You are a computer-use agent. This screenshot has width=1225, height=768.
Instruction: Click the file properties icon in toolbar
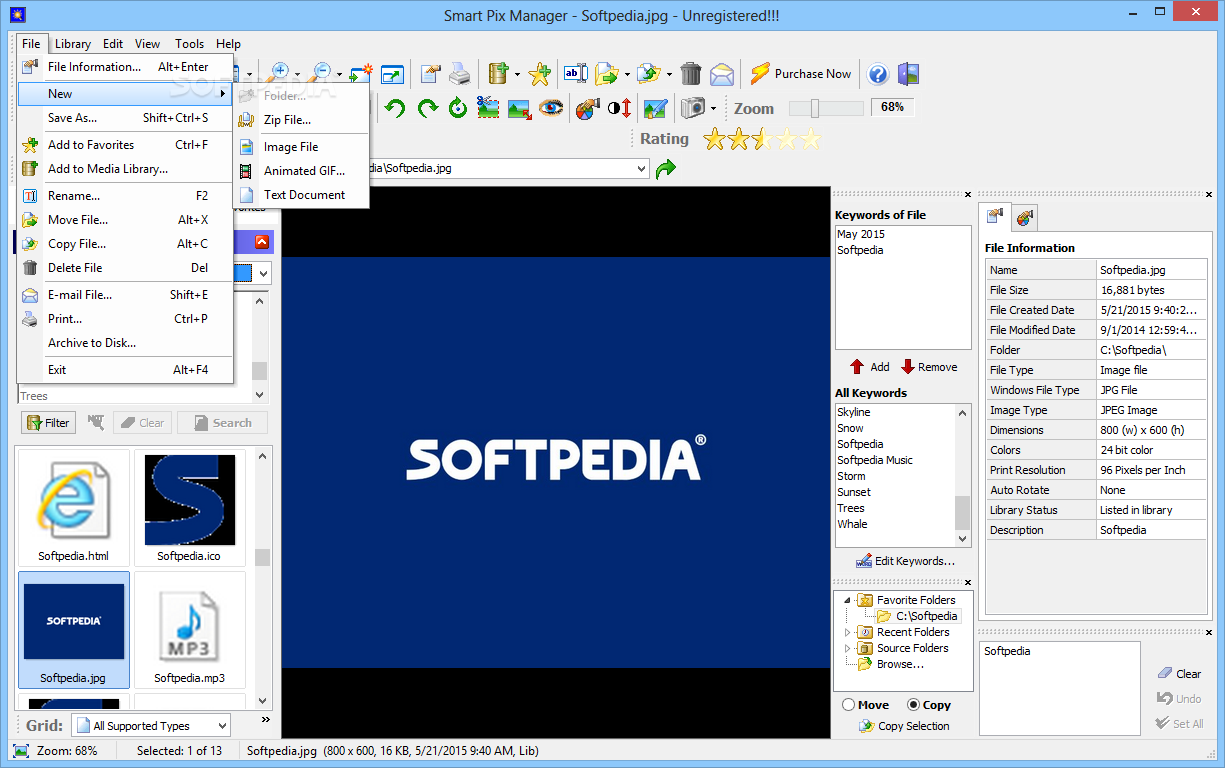430,74
